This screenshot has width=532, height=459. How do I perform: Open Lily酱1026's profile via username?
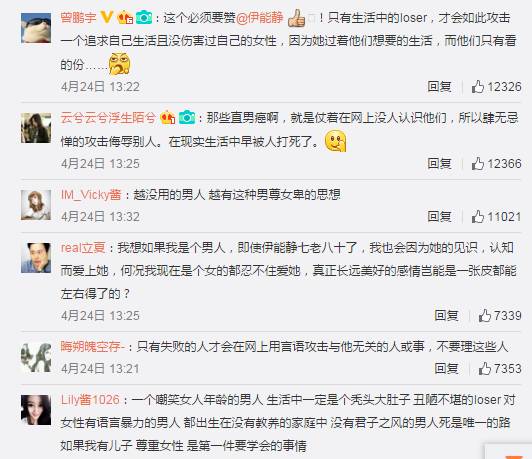click(90, 400)
